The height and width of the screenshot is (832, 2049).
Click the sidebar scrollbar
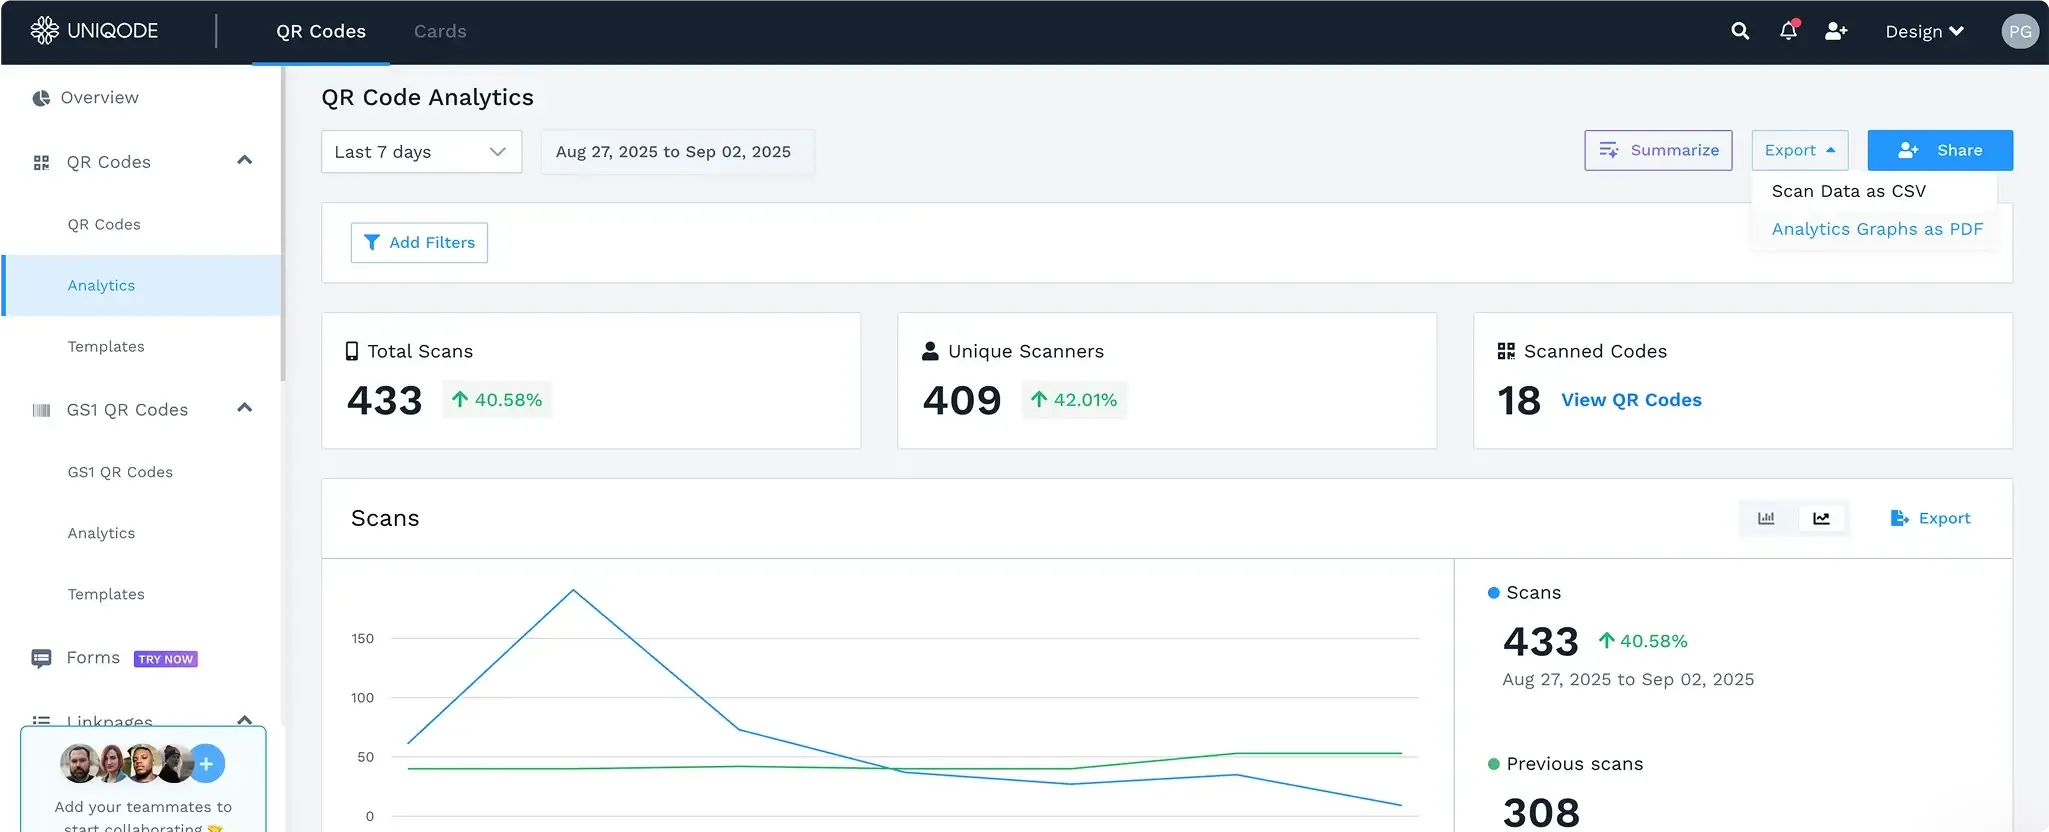tap(283, 225)
